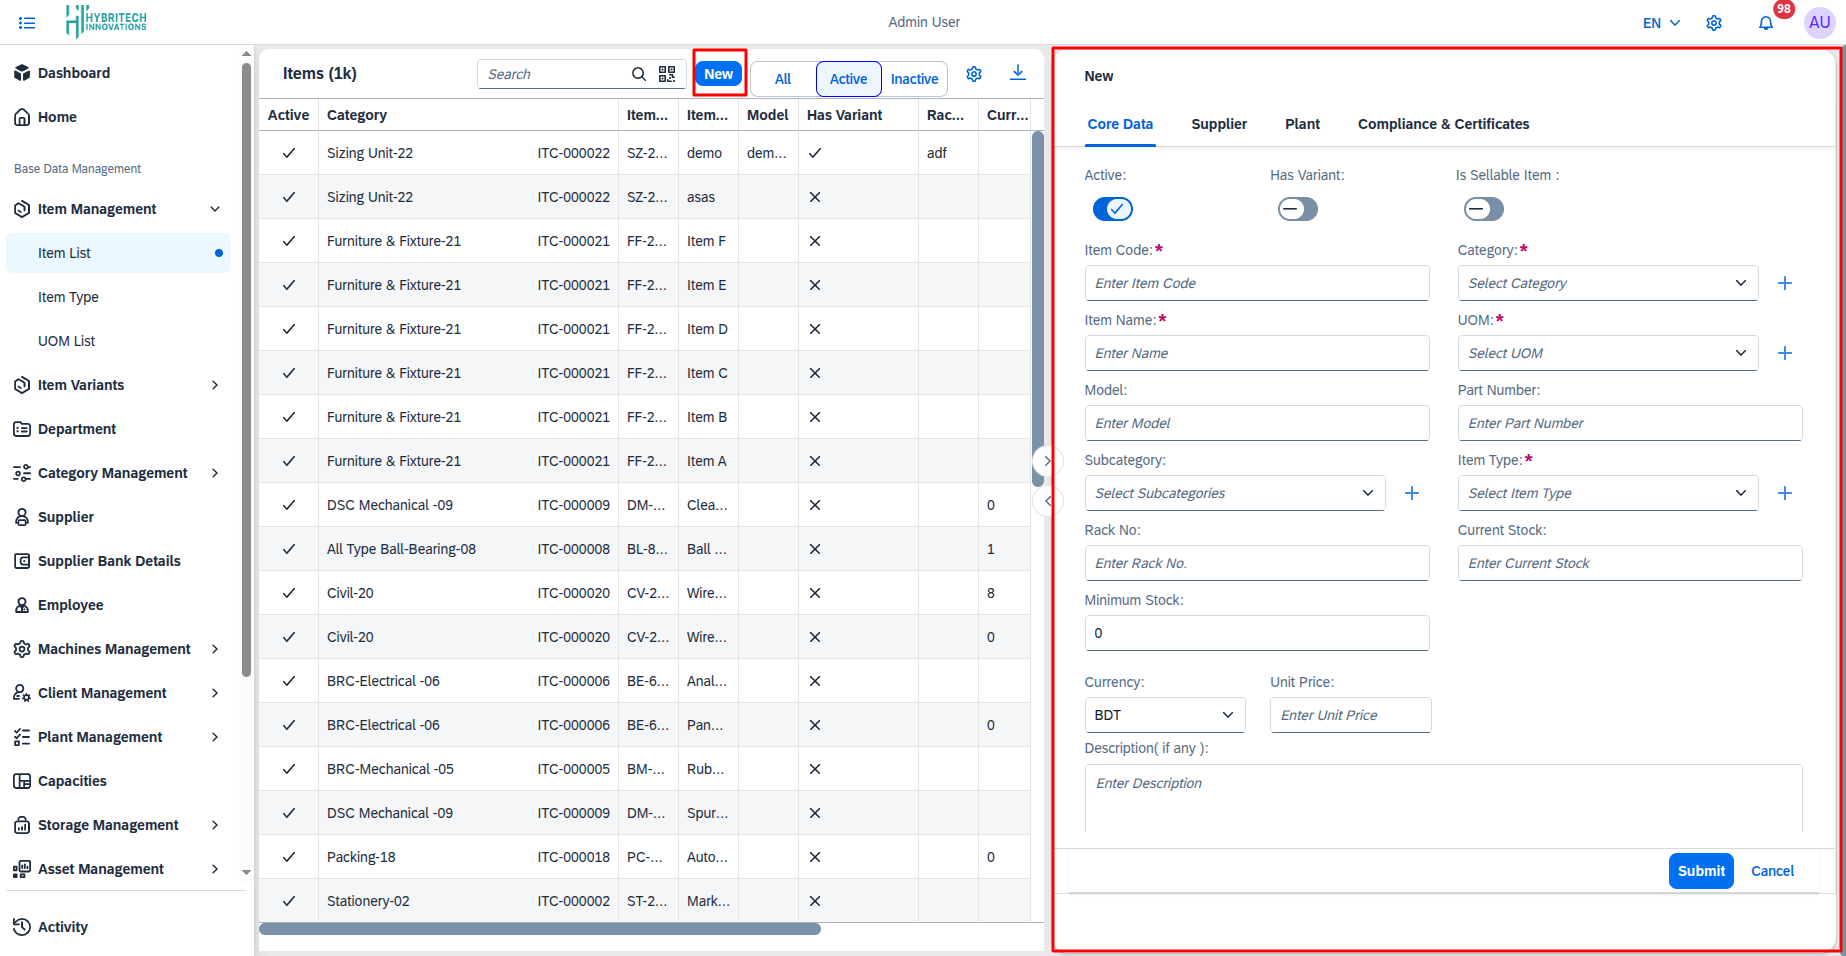The image size is (1846, 956).
Task: Click the Enter Item Code field
Action: coord(1256,283)
